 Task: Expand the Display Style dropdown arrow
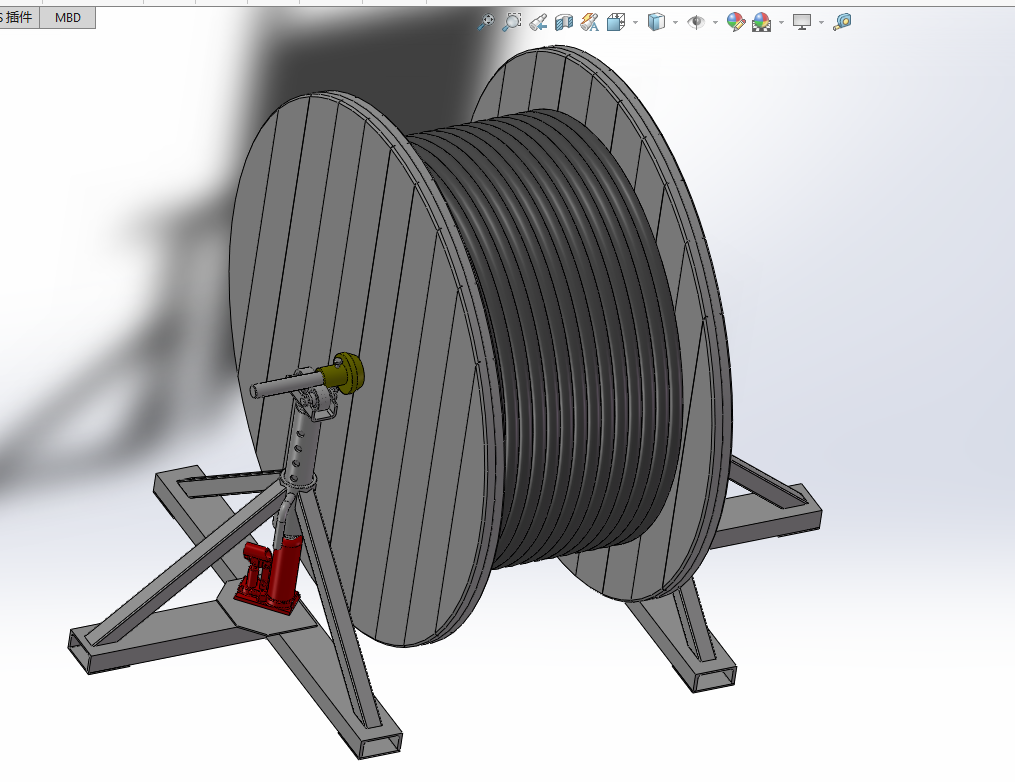coord(675,23)
